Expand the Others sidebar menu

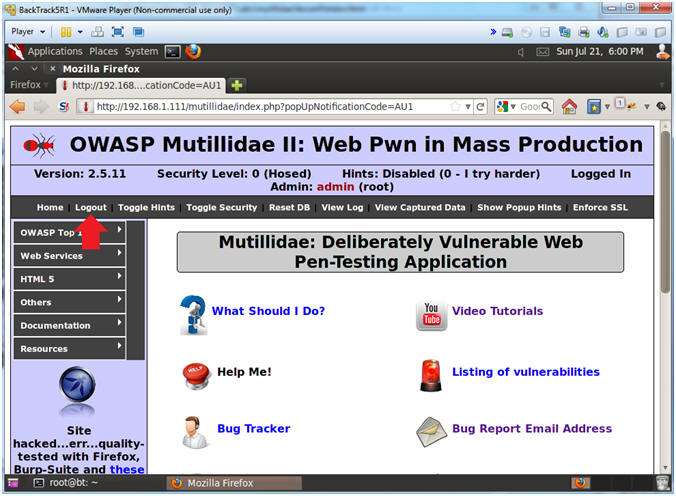(69, 302)
